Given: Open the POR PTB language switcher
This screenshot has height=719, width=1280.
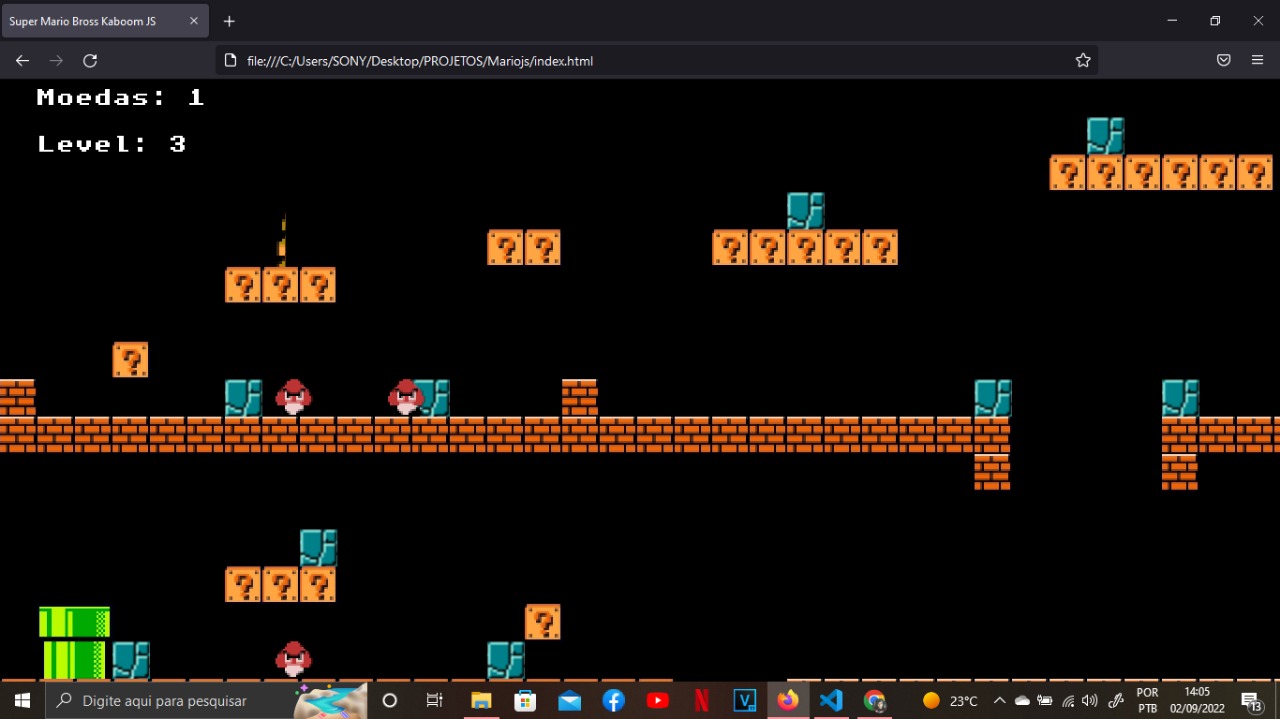Looking at the screenshot, I should (1147, 701).
